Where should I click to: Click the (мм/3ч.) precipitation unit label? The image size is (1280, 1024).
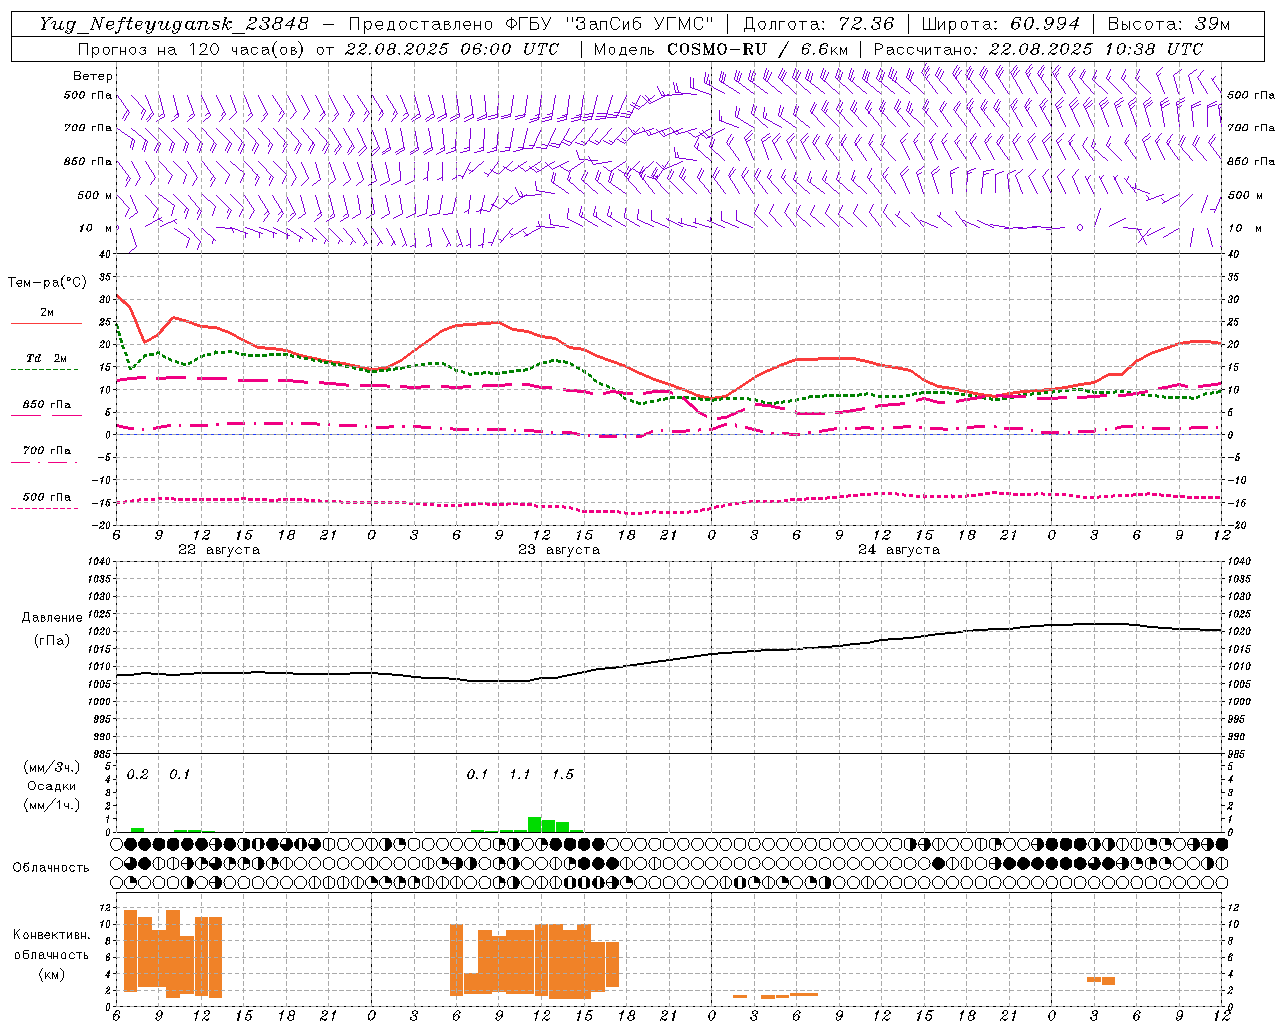[x=52, y=768]
